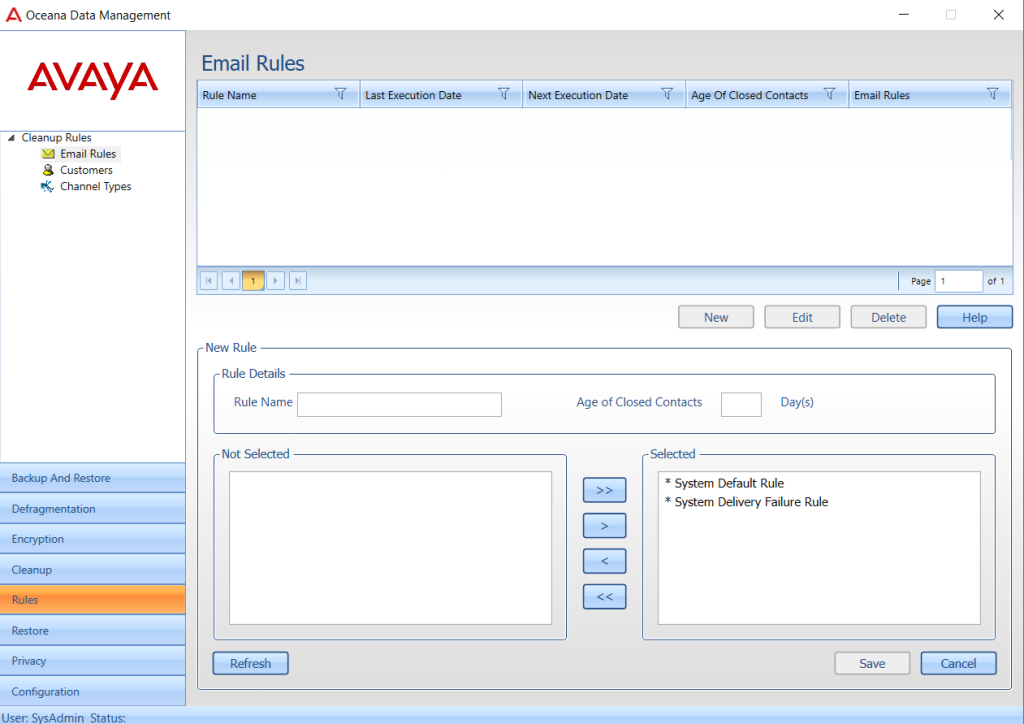Focus the Page number input field
The height and width of the screenshot is (724, 1024).
click(x=958, y=281)
